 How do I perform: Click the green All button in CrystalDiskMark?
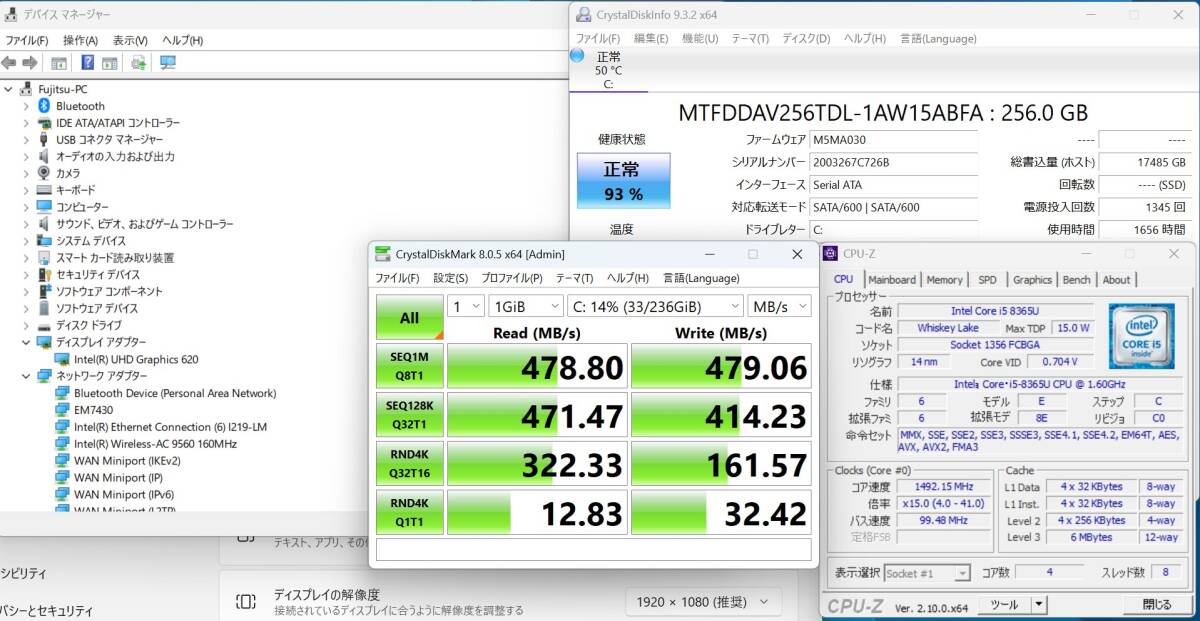(410, 318)
